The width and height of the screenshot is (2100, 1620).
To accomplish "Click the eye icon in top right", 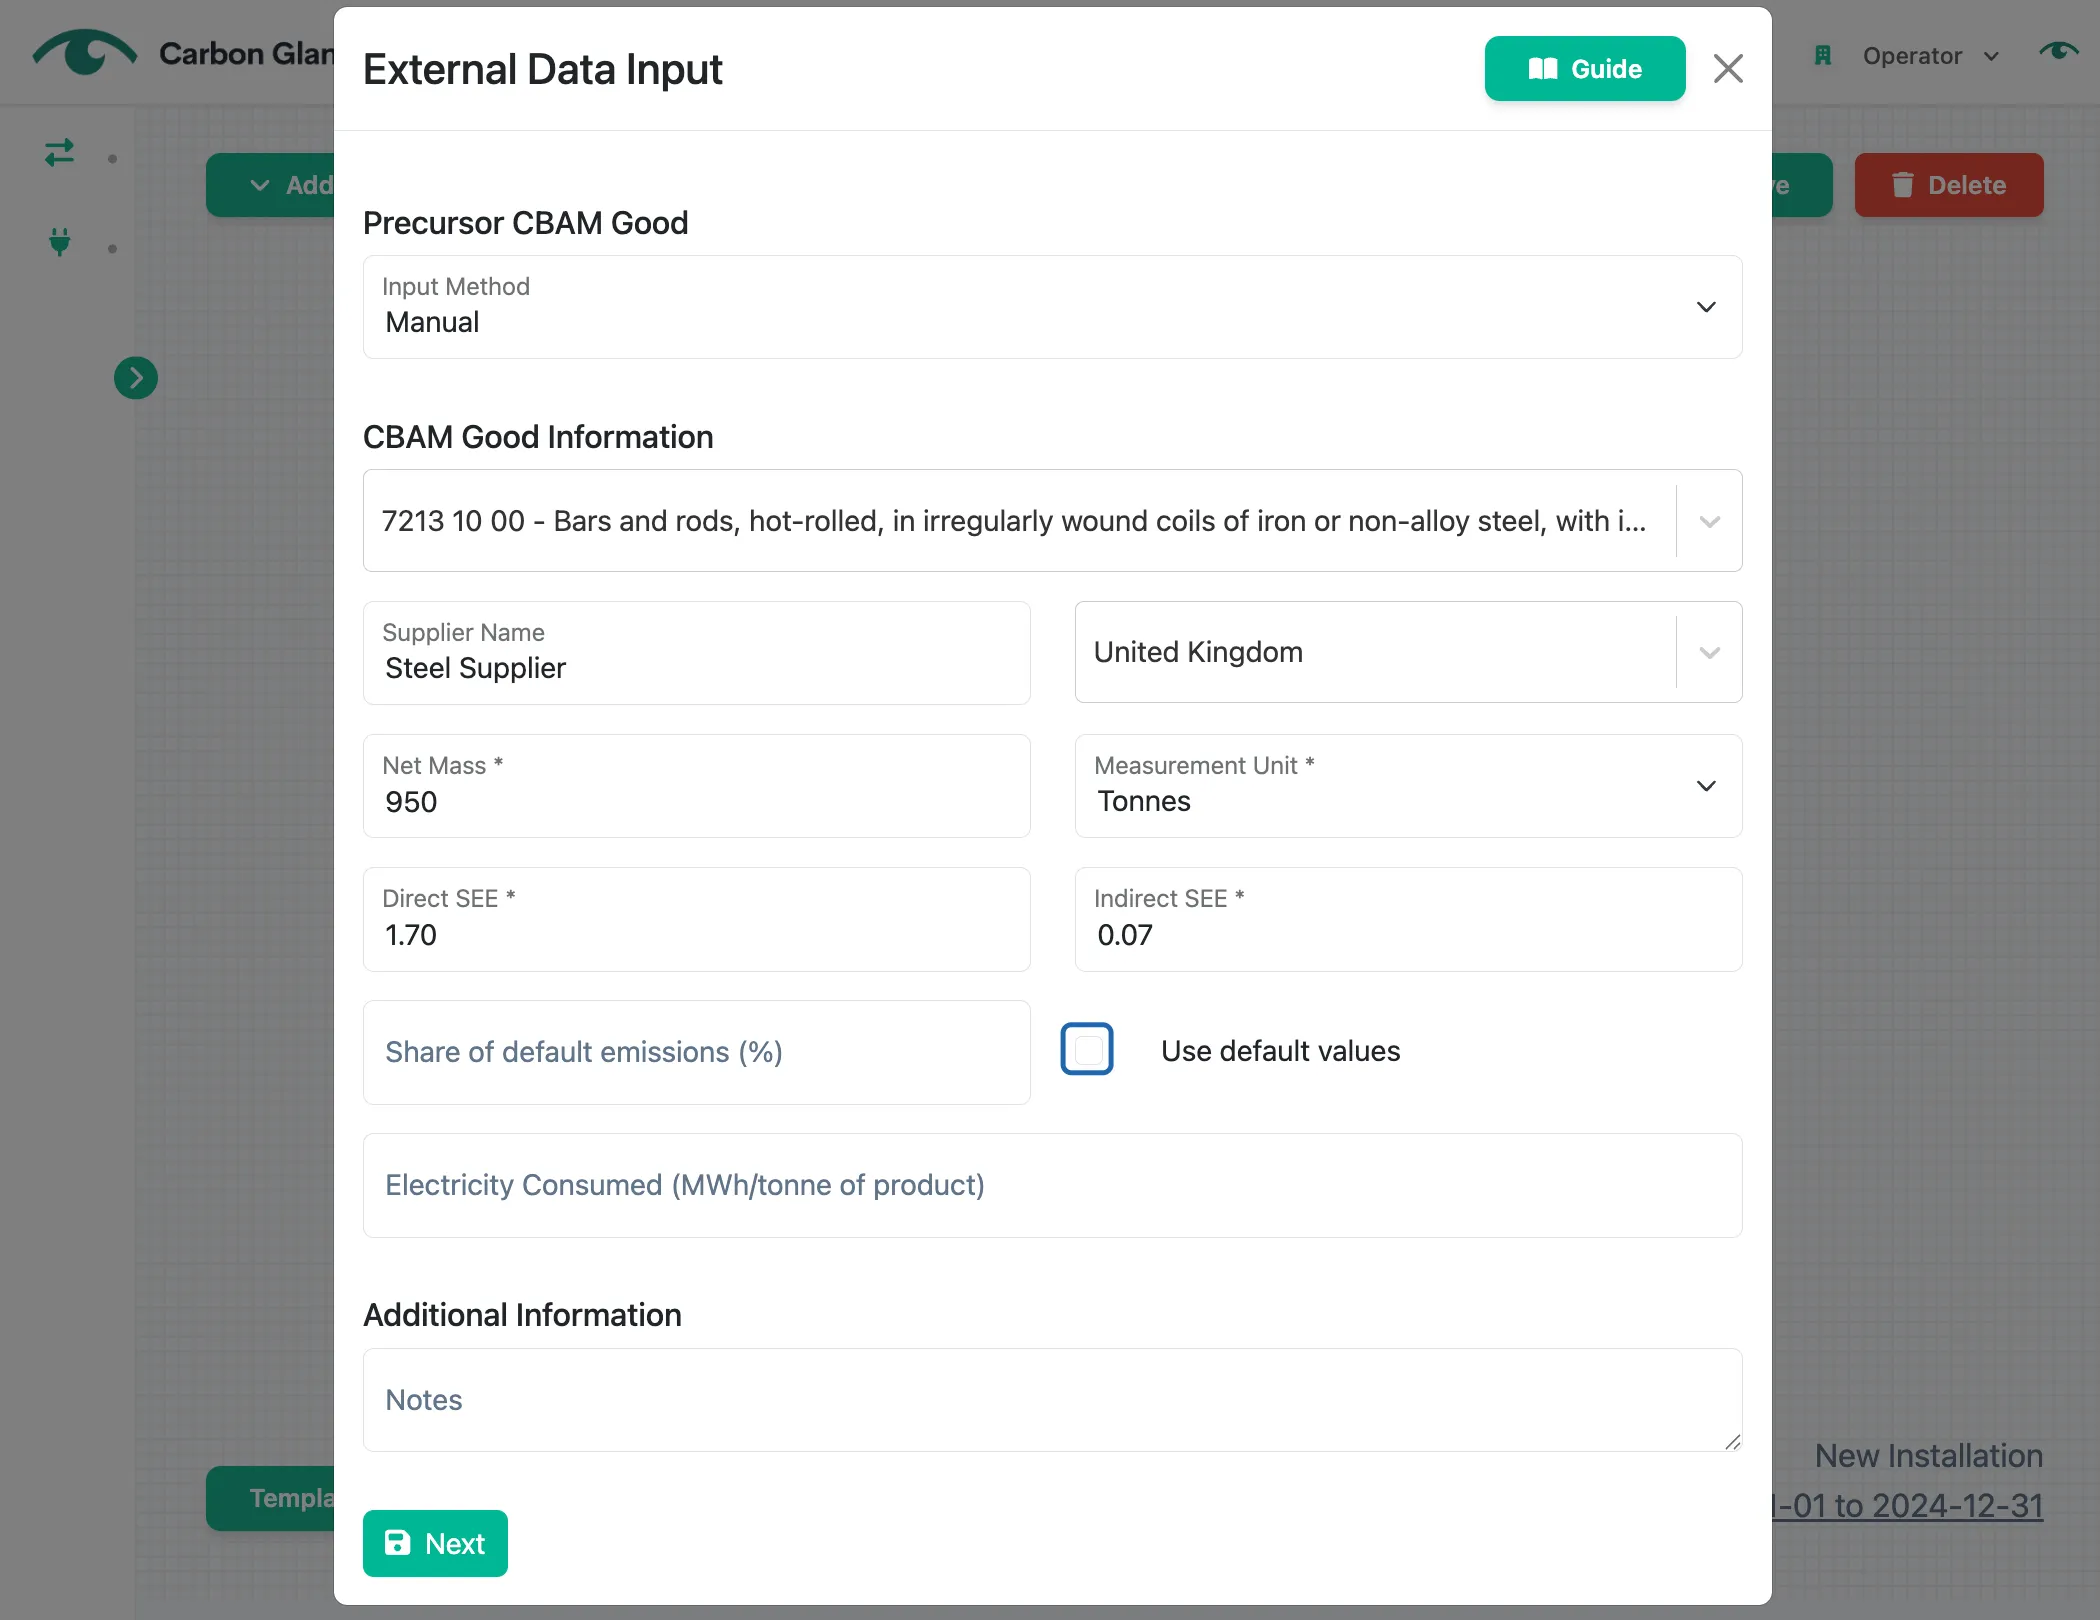I will click(x=2058, y=51).
